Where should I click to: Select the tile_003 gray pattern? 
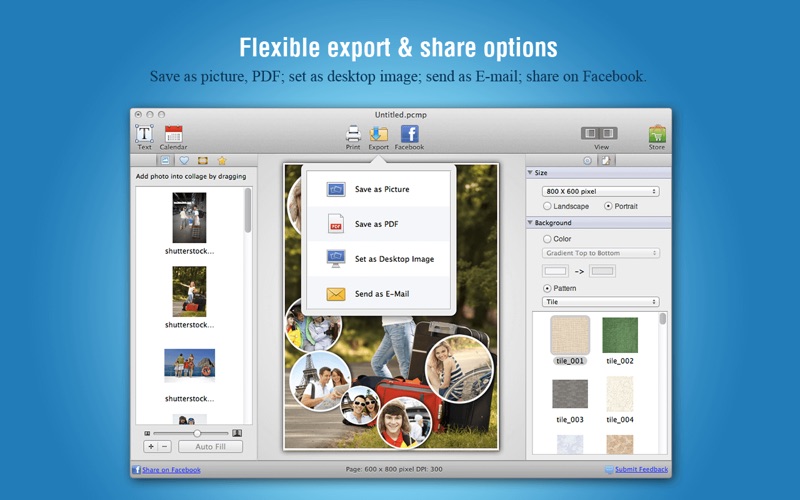pyautogui.click(x=570, y=393)
